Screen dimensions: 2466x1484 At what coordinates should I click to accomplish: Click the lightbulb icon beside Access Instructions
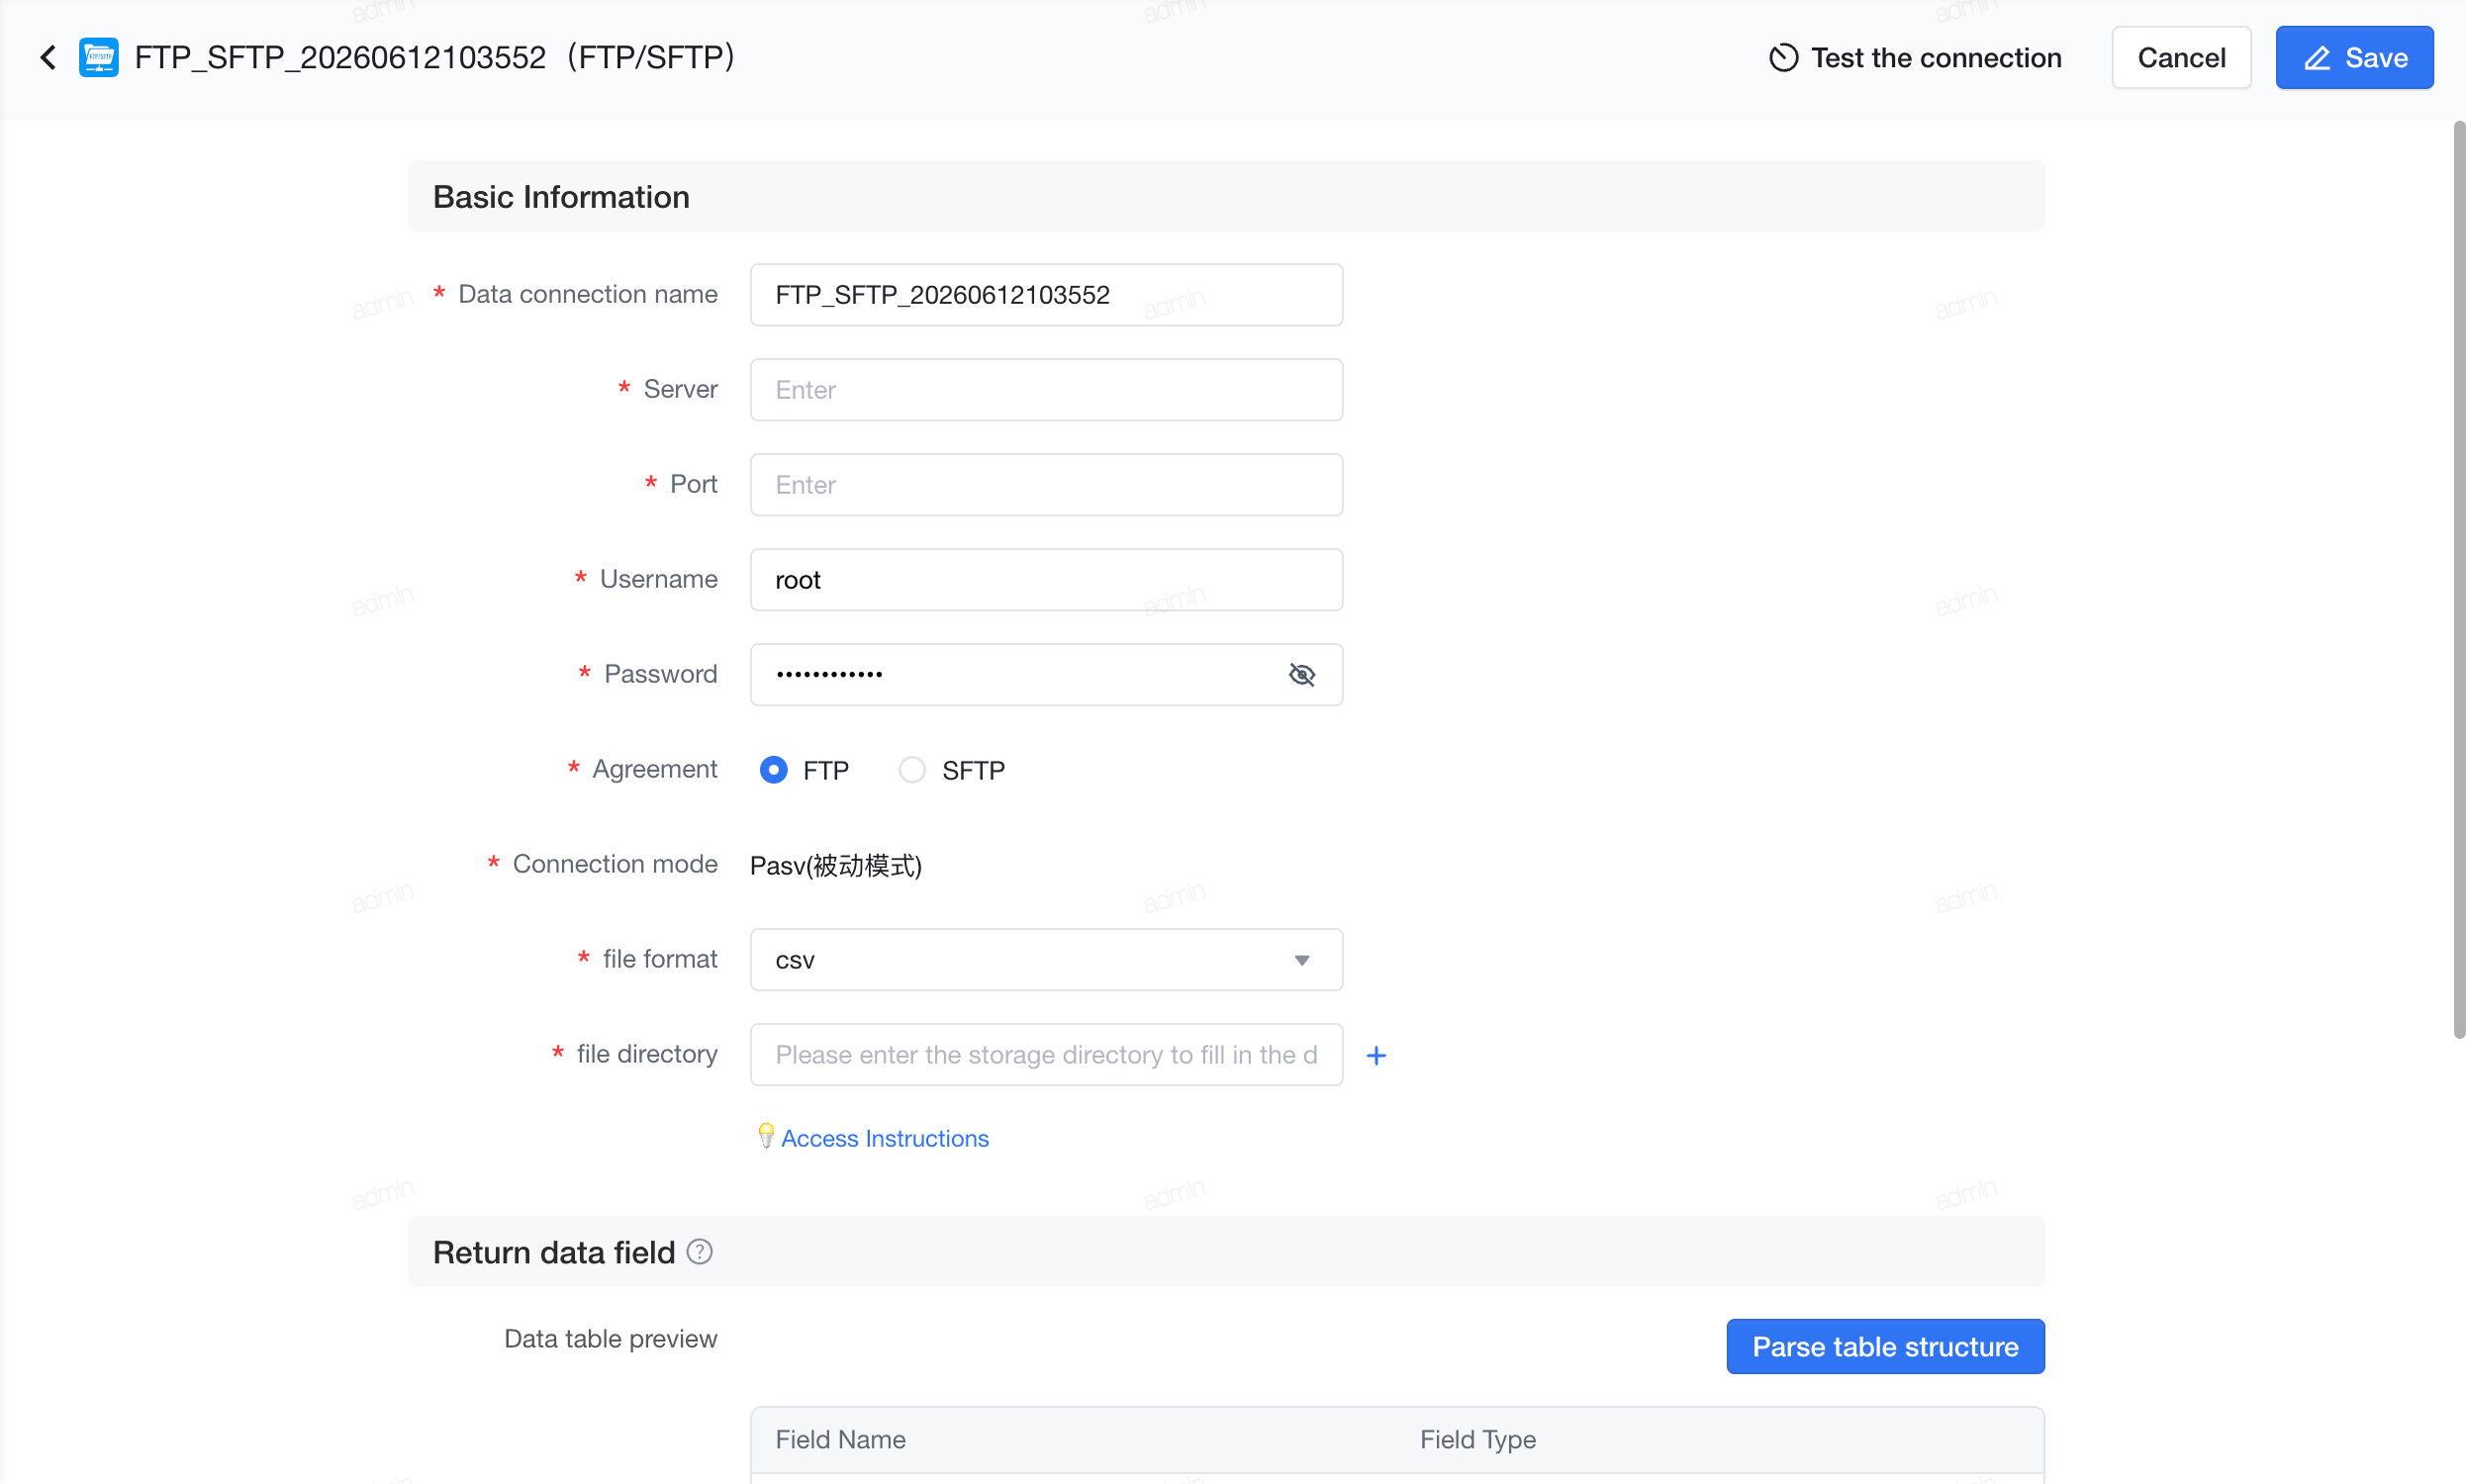(x=765, y=1136)
